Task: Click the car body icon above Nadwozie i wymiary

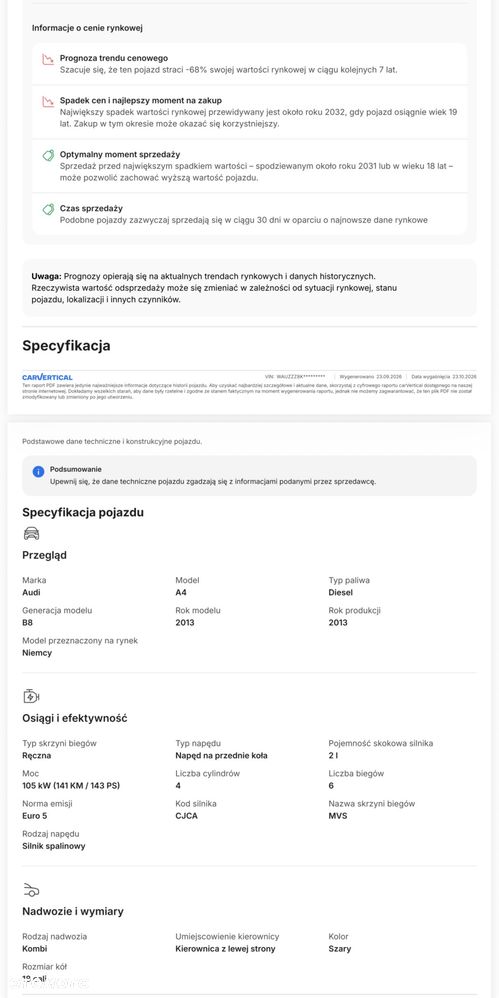Action: (x=31, y=889)
